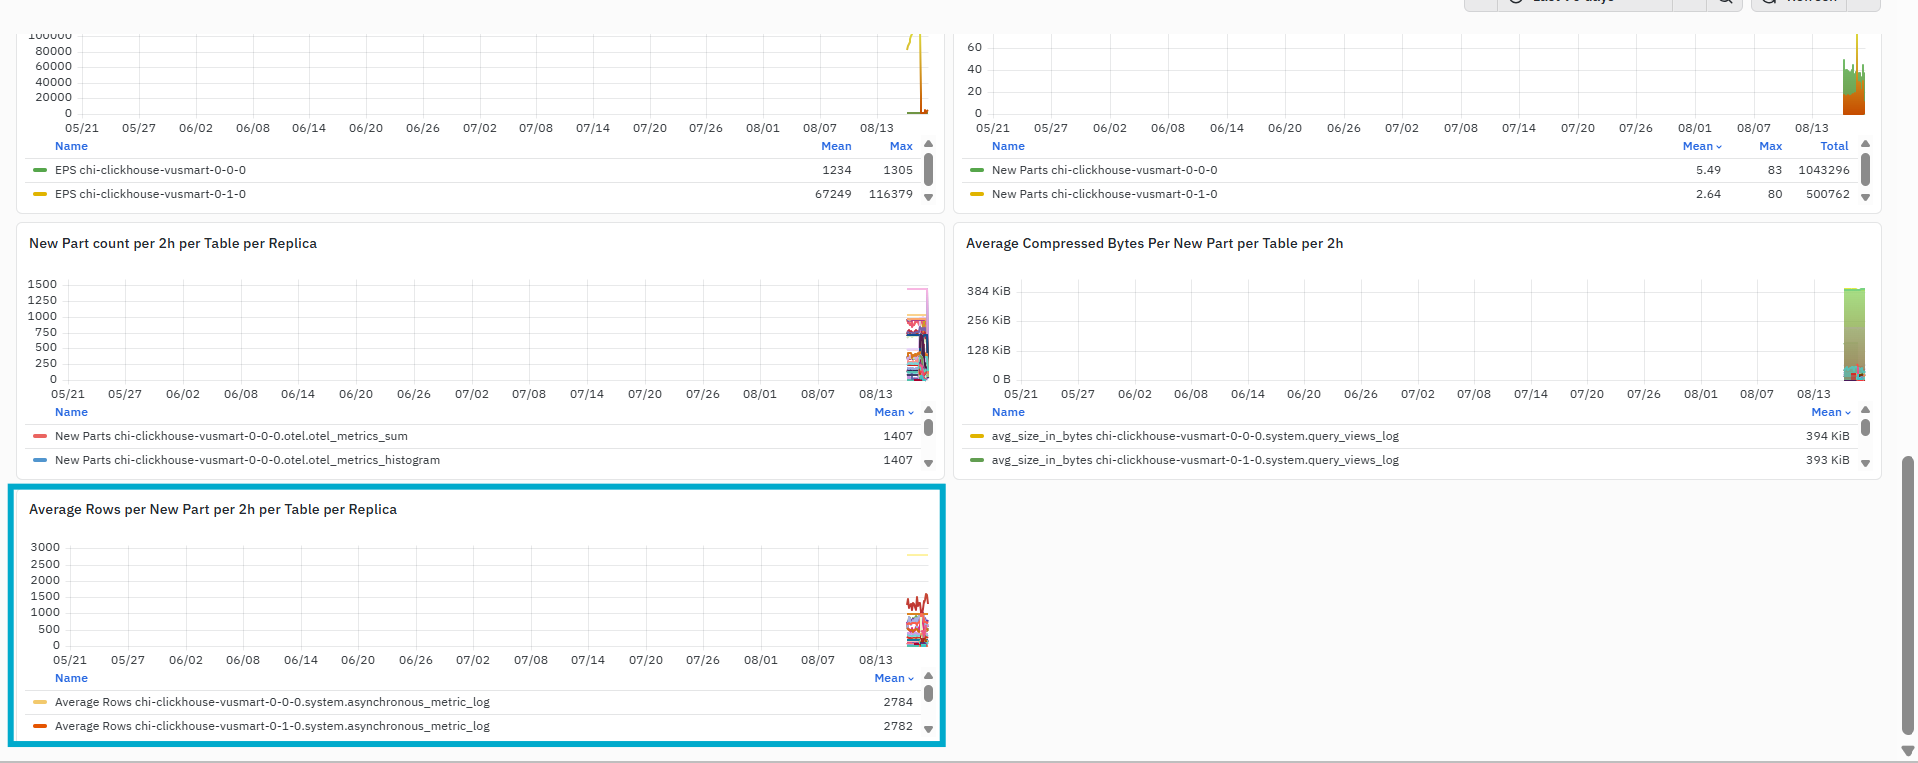Toggle New Parts otel_metrics_histogram series
The height and width of the screenshot is (763, 1918).
pyautogui.click(x=247, y=460)
